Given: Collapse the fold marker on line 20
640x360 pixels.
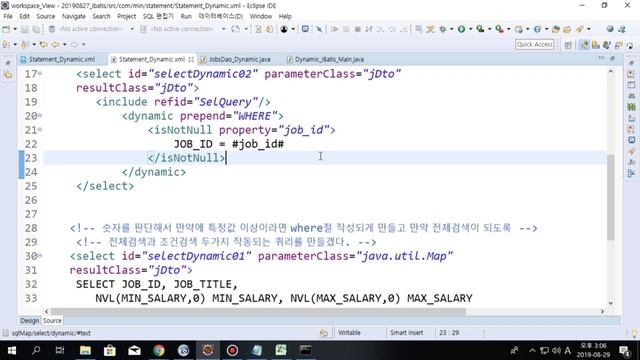Looking at the screenshot, I should [x=40, y=116].
